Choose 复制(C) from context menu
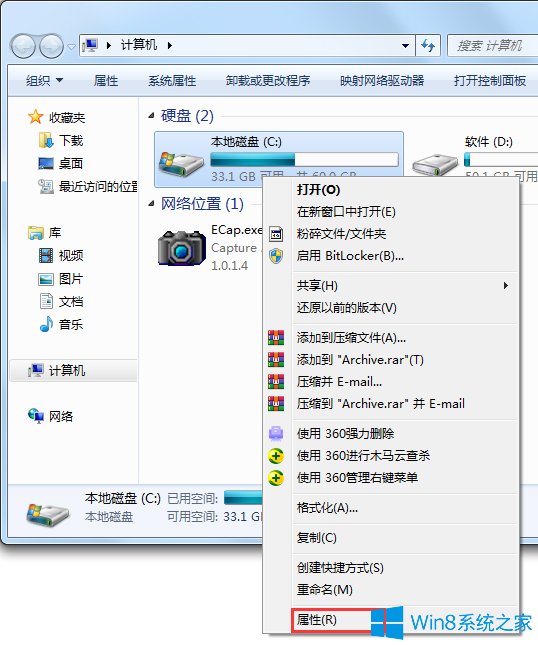 pyautogui.click(x=391, y=538)
